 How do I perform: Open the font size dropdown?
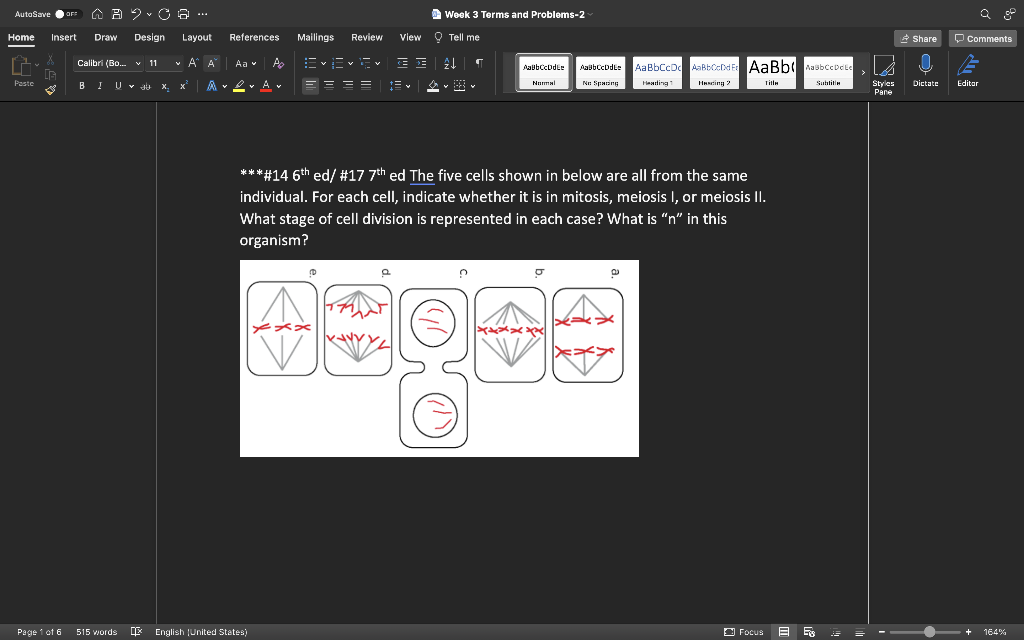(164, 63)
